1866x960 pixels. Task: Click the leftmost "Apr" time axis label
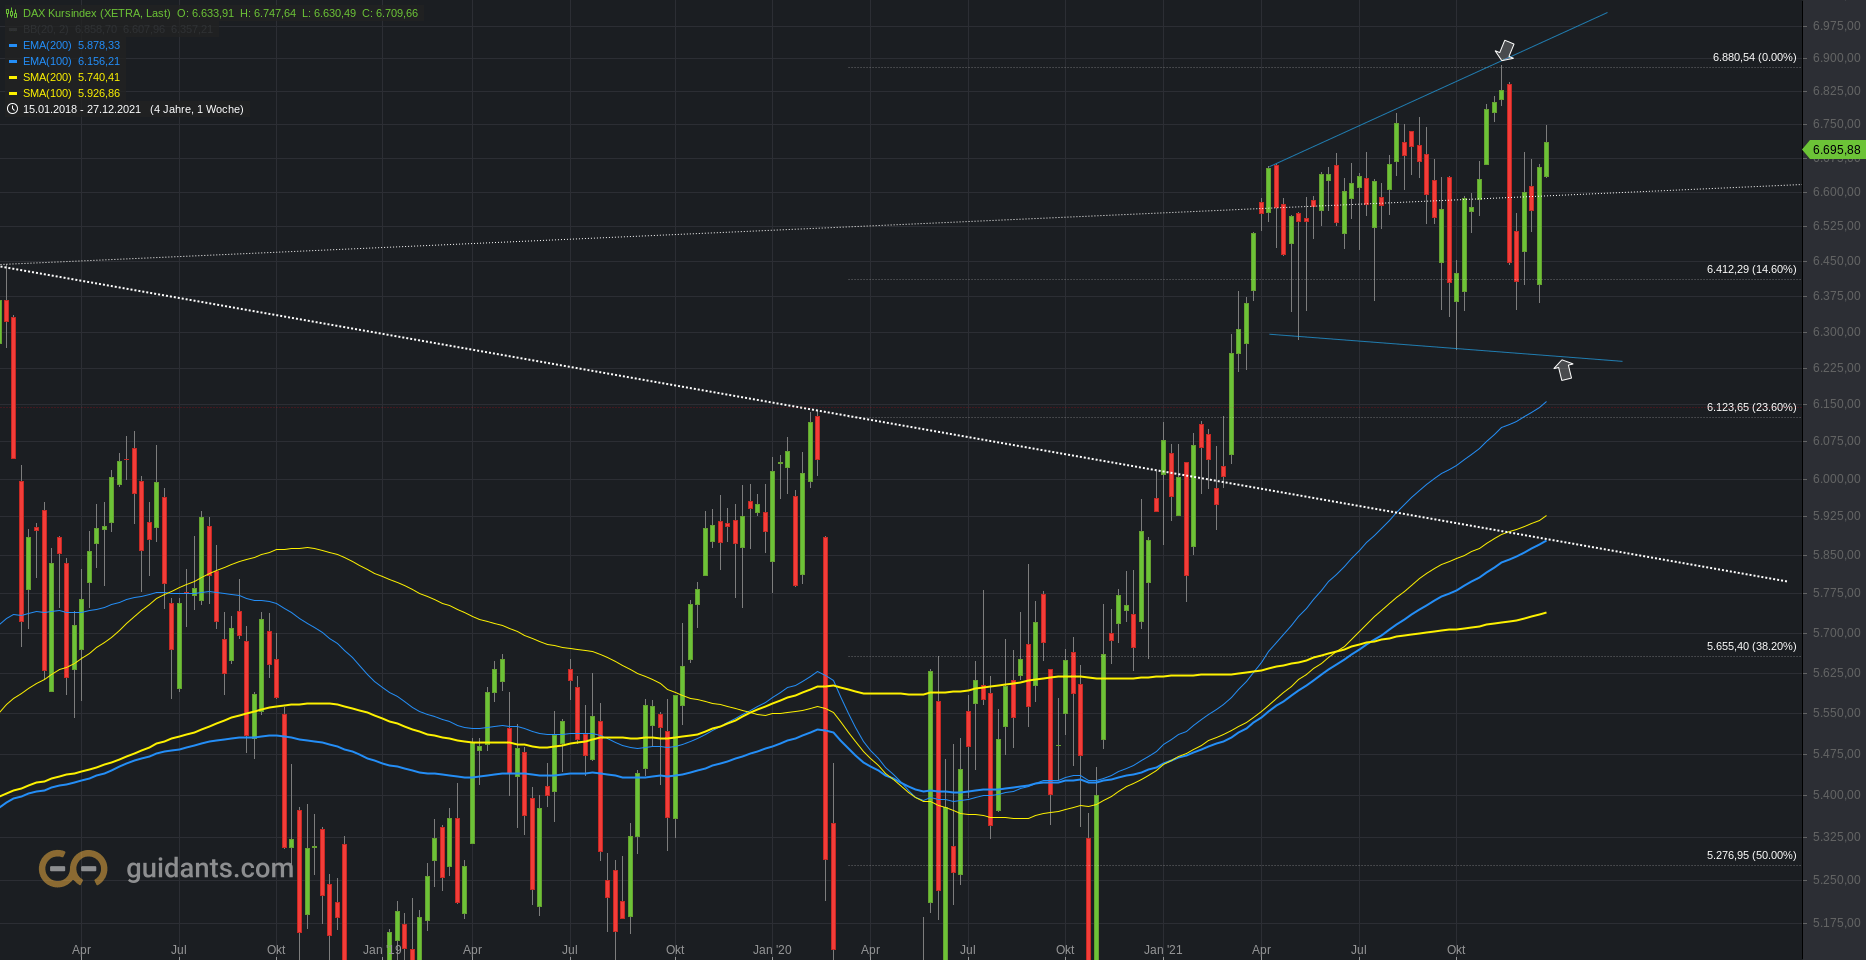tap(81, 949)
